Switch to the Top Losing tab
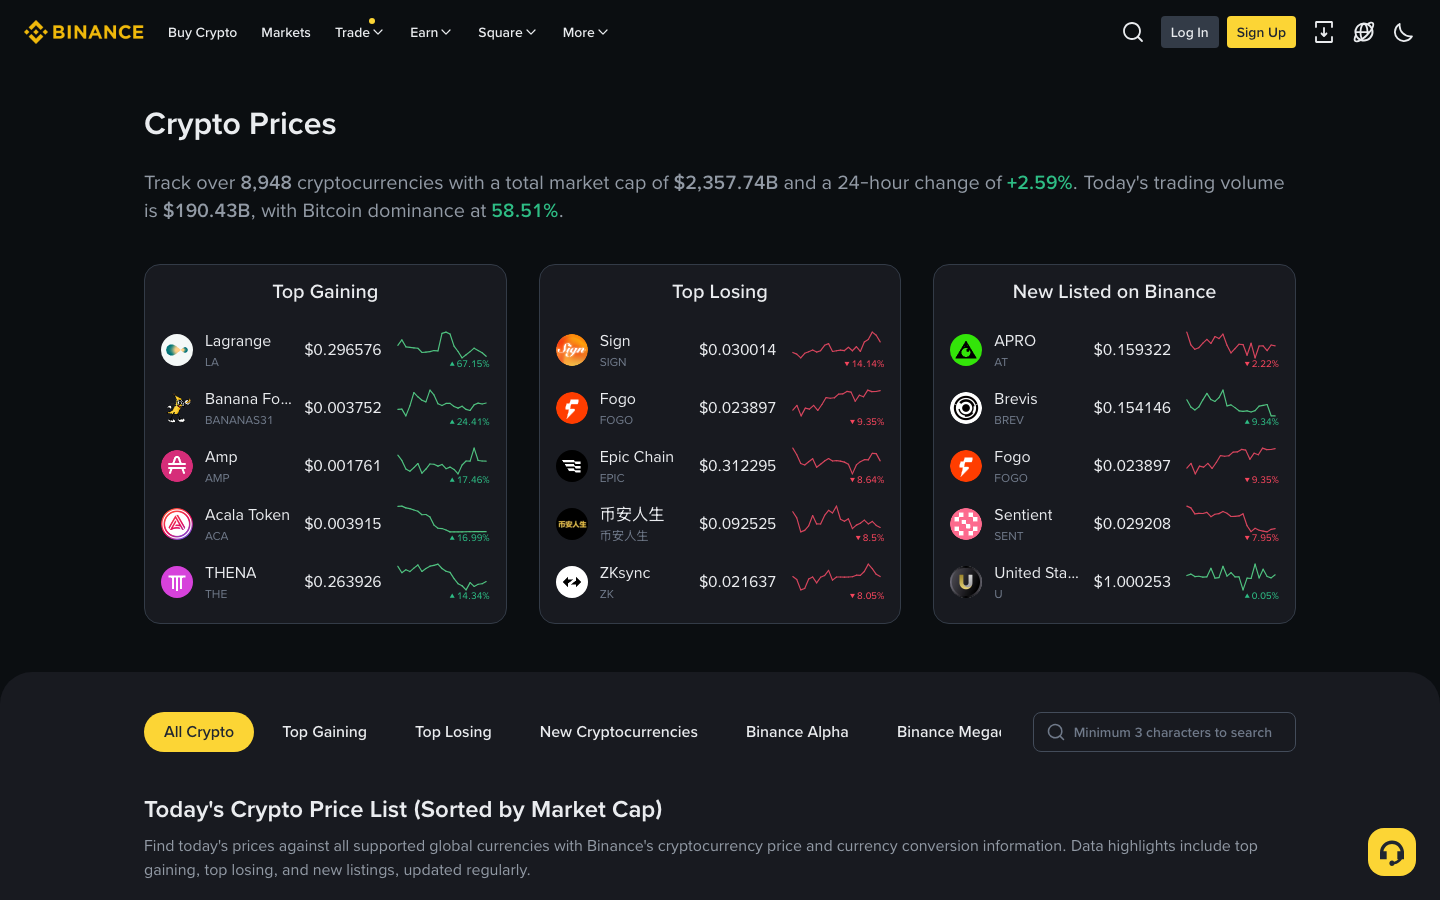 (453, 731)
